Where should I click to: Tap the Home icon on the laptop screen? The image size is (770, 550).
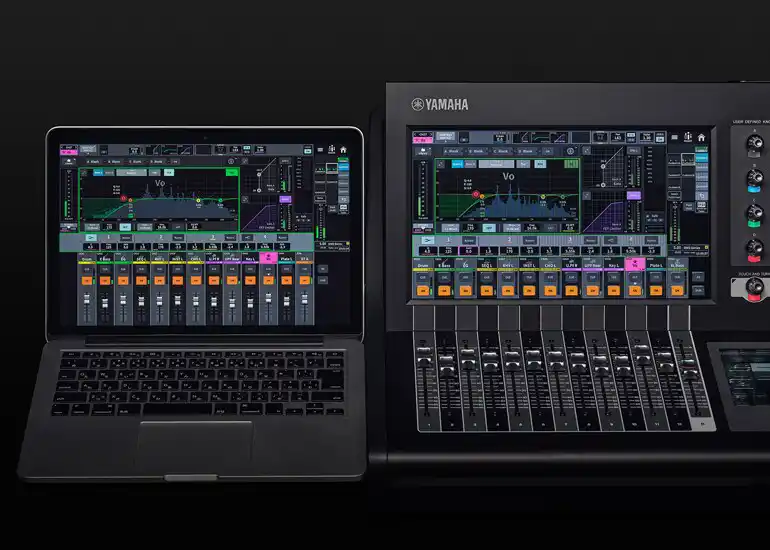point(343,150)
